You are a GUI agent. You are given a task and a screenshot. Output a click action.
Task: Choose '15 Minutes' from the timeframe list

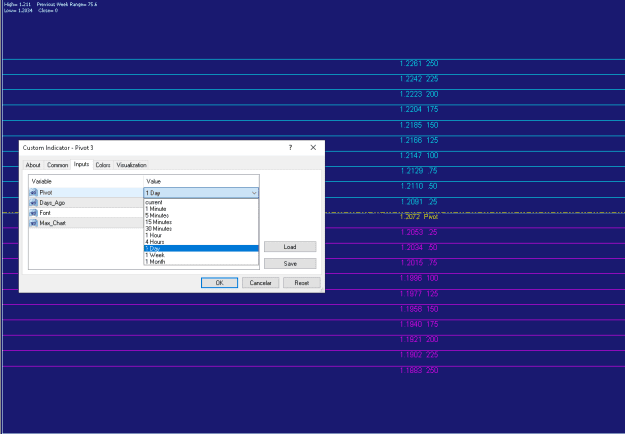tap(201, 222)
